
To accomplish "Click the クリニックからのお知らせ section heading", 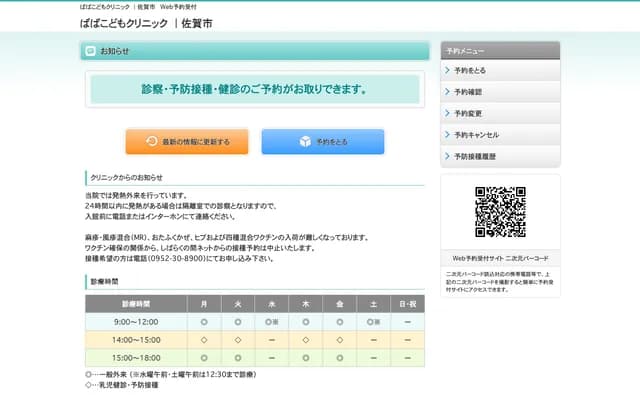I will tap(126, 178).
